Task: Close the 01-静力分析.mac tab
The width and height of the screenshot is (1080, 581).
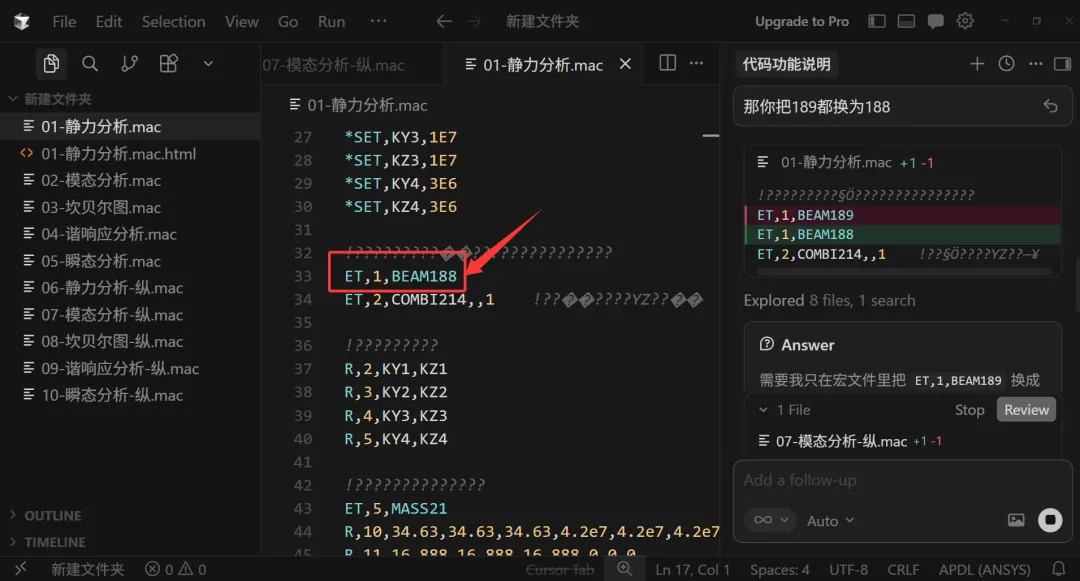Action: click(625, 64)
